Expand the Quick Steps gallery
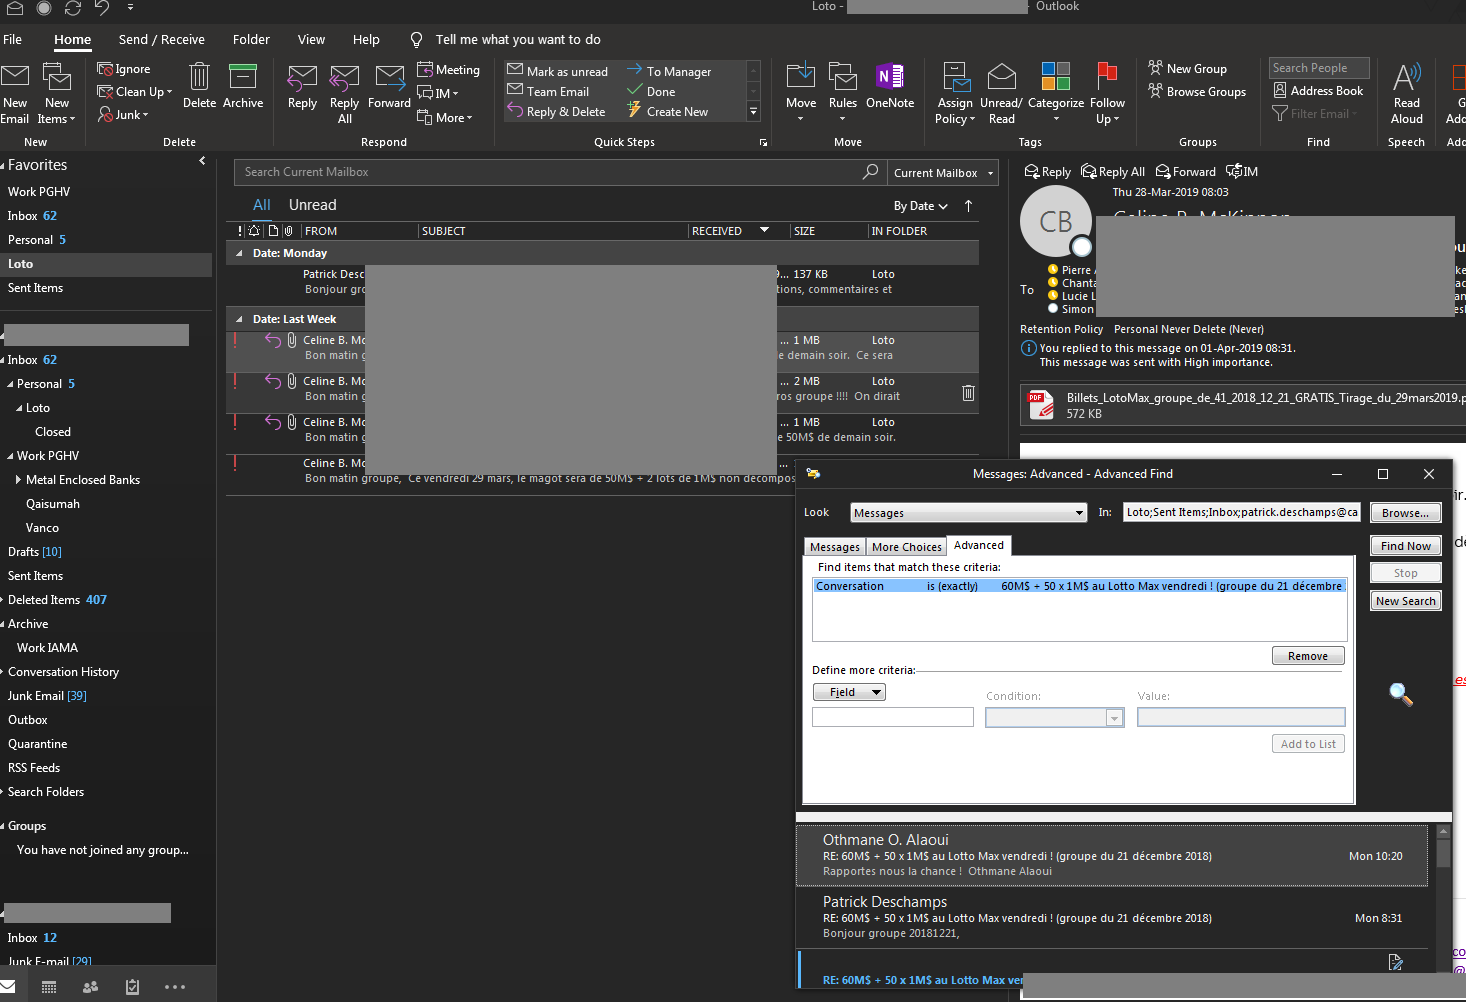The image size is (1466, 1002). (x=754, y=112)
